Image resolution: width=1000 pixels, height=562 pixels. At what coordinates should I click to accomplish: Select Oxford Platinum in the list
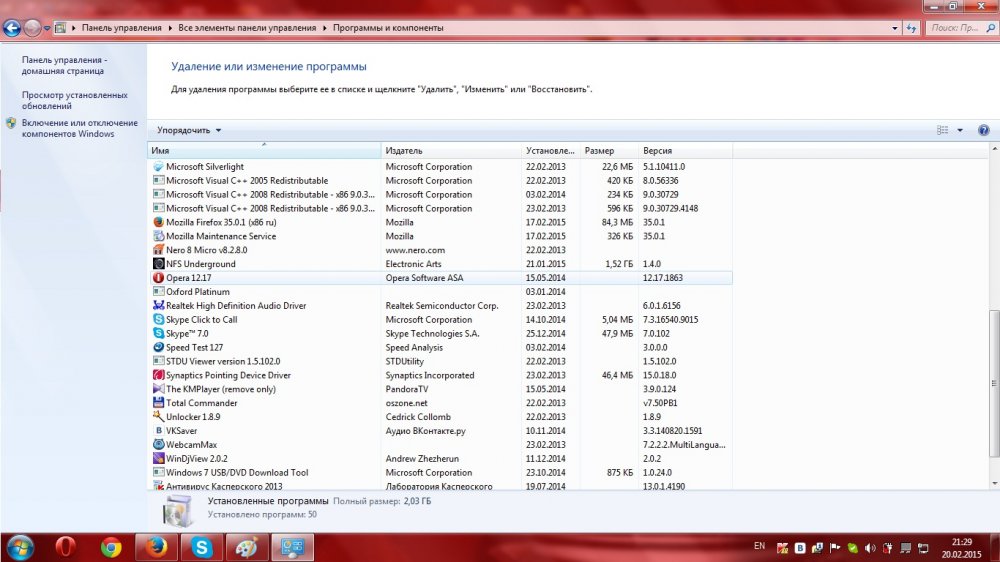[440, 292]
